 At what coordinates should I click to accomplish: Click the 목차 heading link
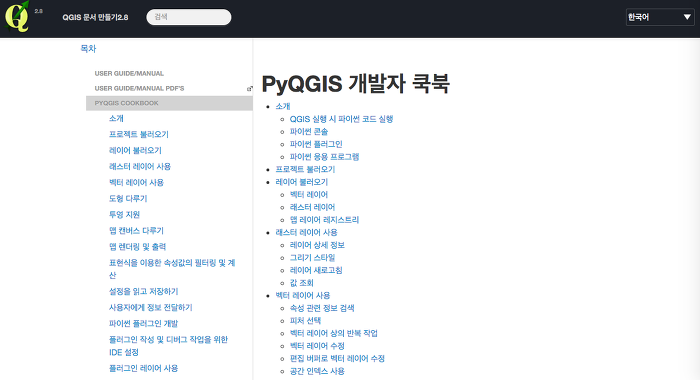coord(88,49)
